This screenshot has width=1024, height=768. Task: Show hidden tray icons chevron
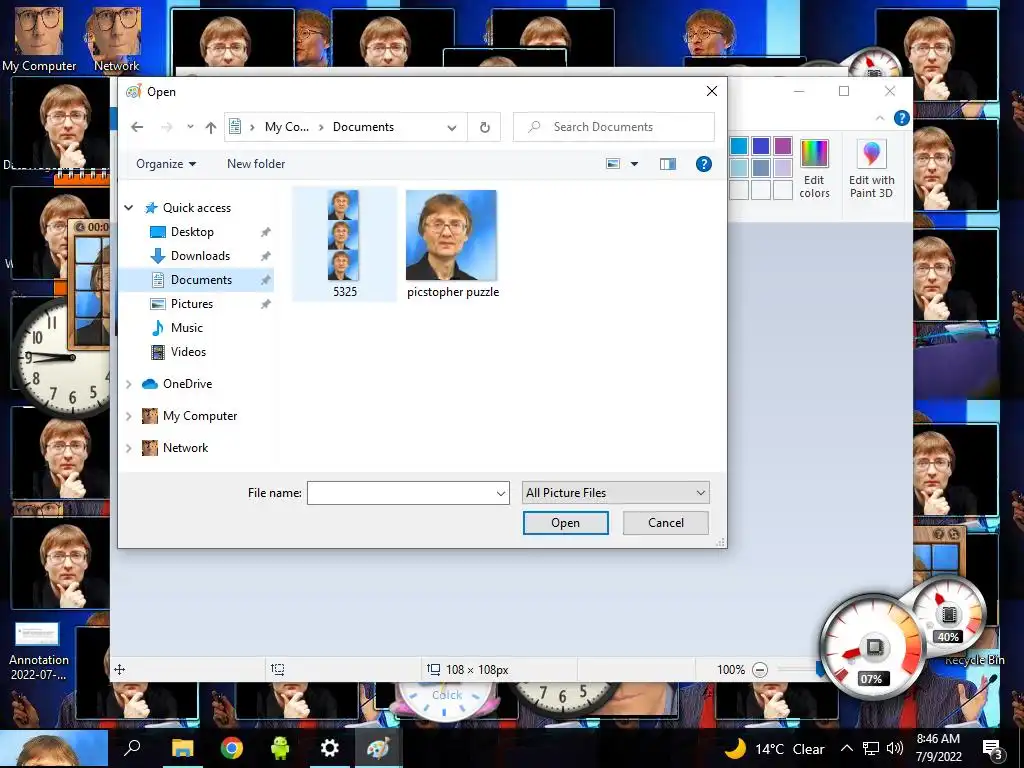(846, 748)
